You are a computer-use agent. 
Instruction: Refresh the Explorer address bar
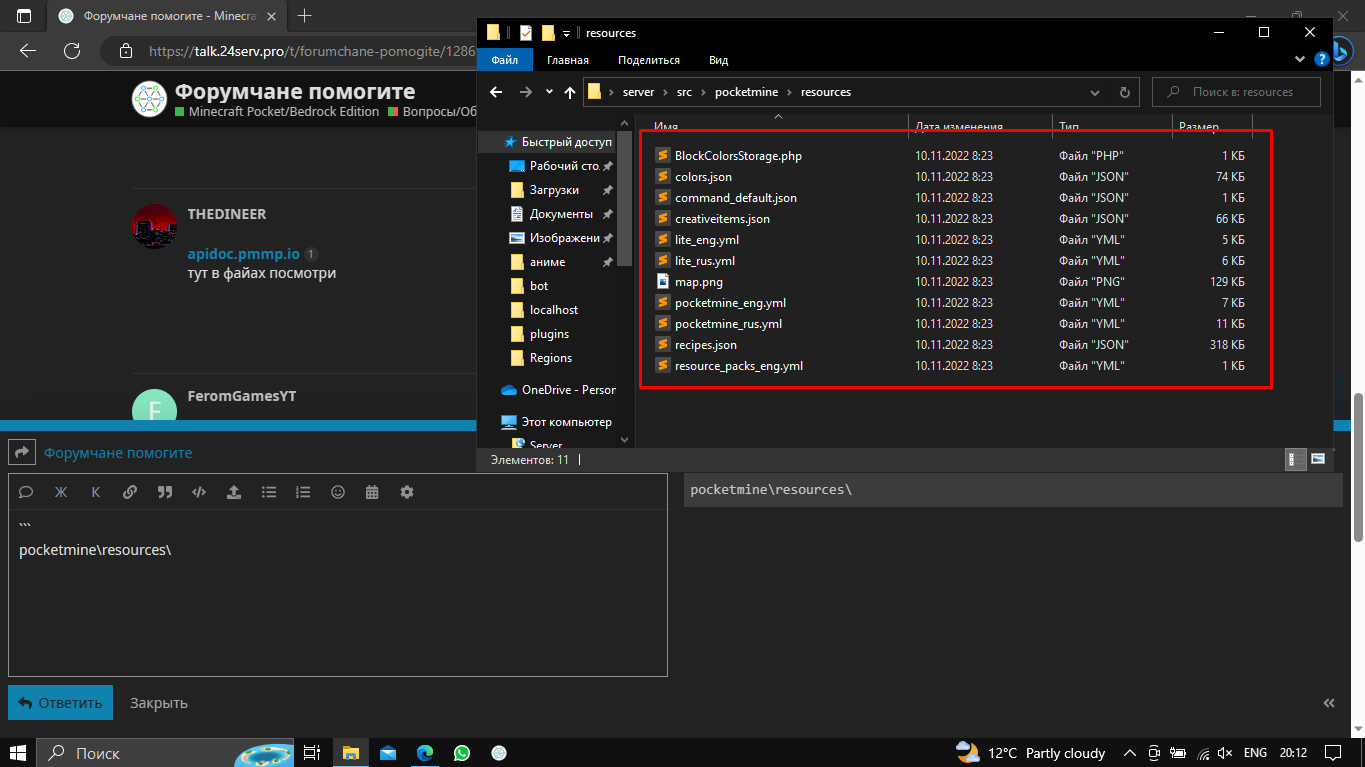[x=1124, y=92]
